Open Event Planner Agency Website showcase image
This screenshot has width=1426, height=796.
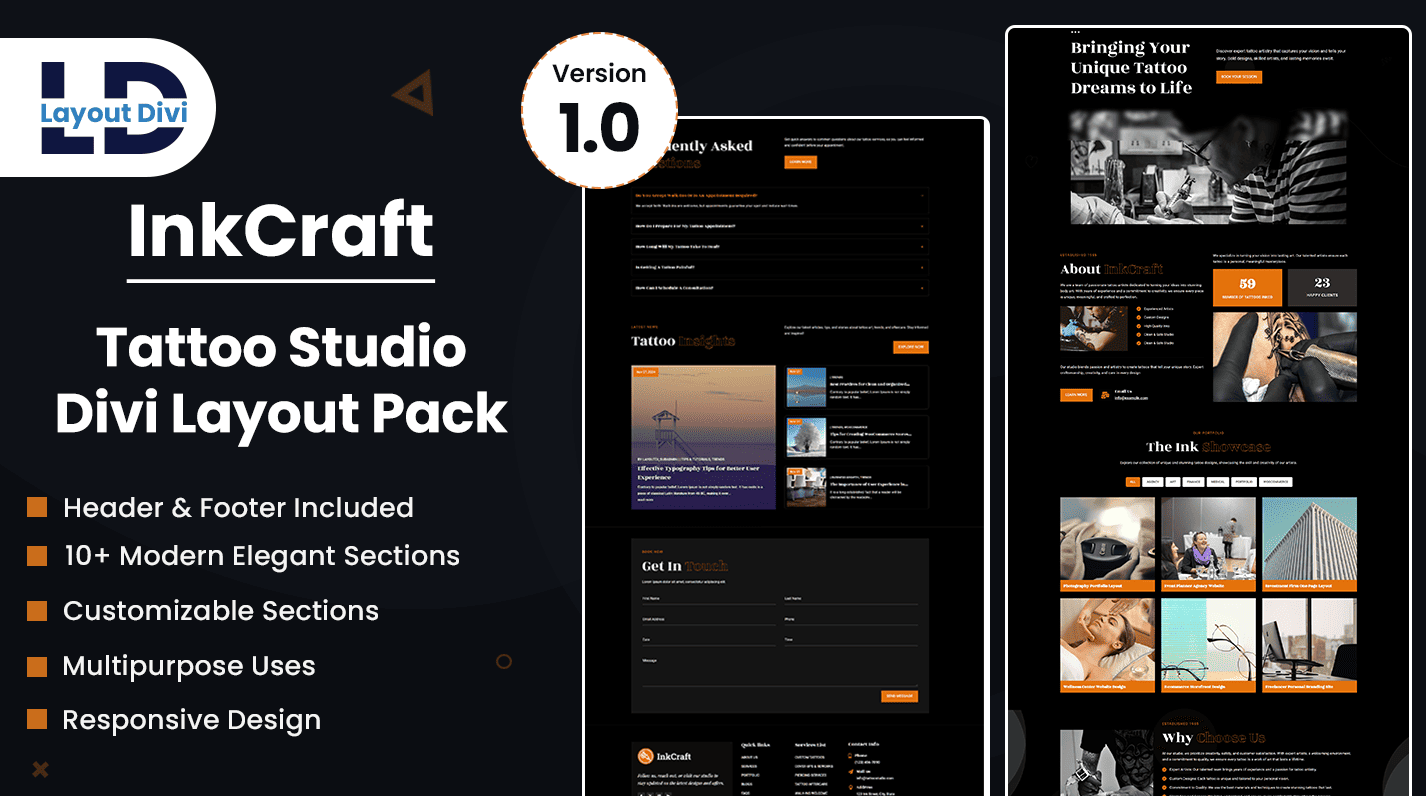[x=1208, y=544]
